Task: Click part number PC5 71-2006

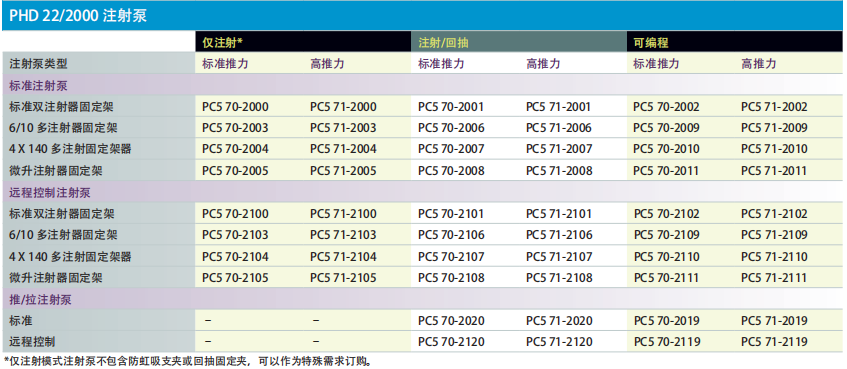Action: 559,129
